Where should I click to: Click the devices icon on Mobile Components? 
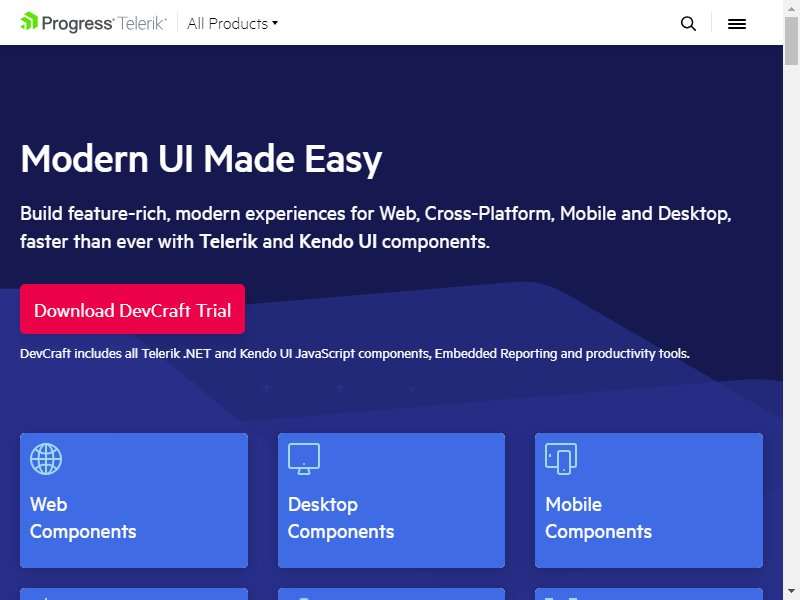click(x=561, y=459)
